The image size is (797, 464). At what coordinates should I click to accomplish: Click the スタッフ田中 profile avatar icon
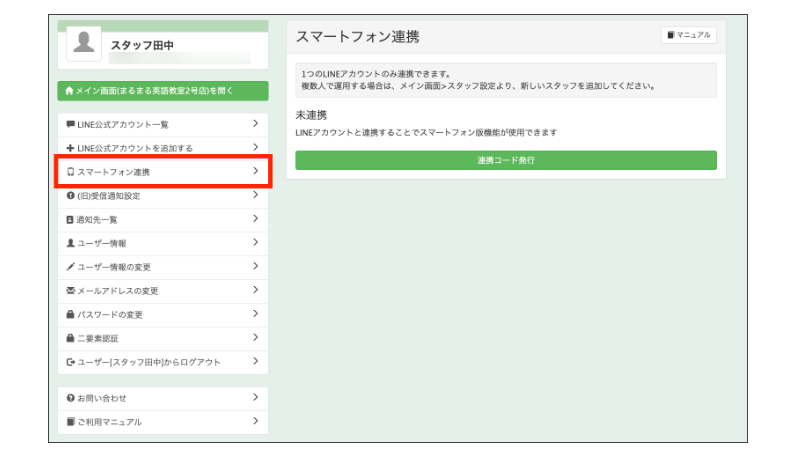[86, 43]
